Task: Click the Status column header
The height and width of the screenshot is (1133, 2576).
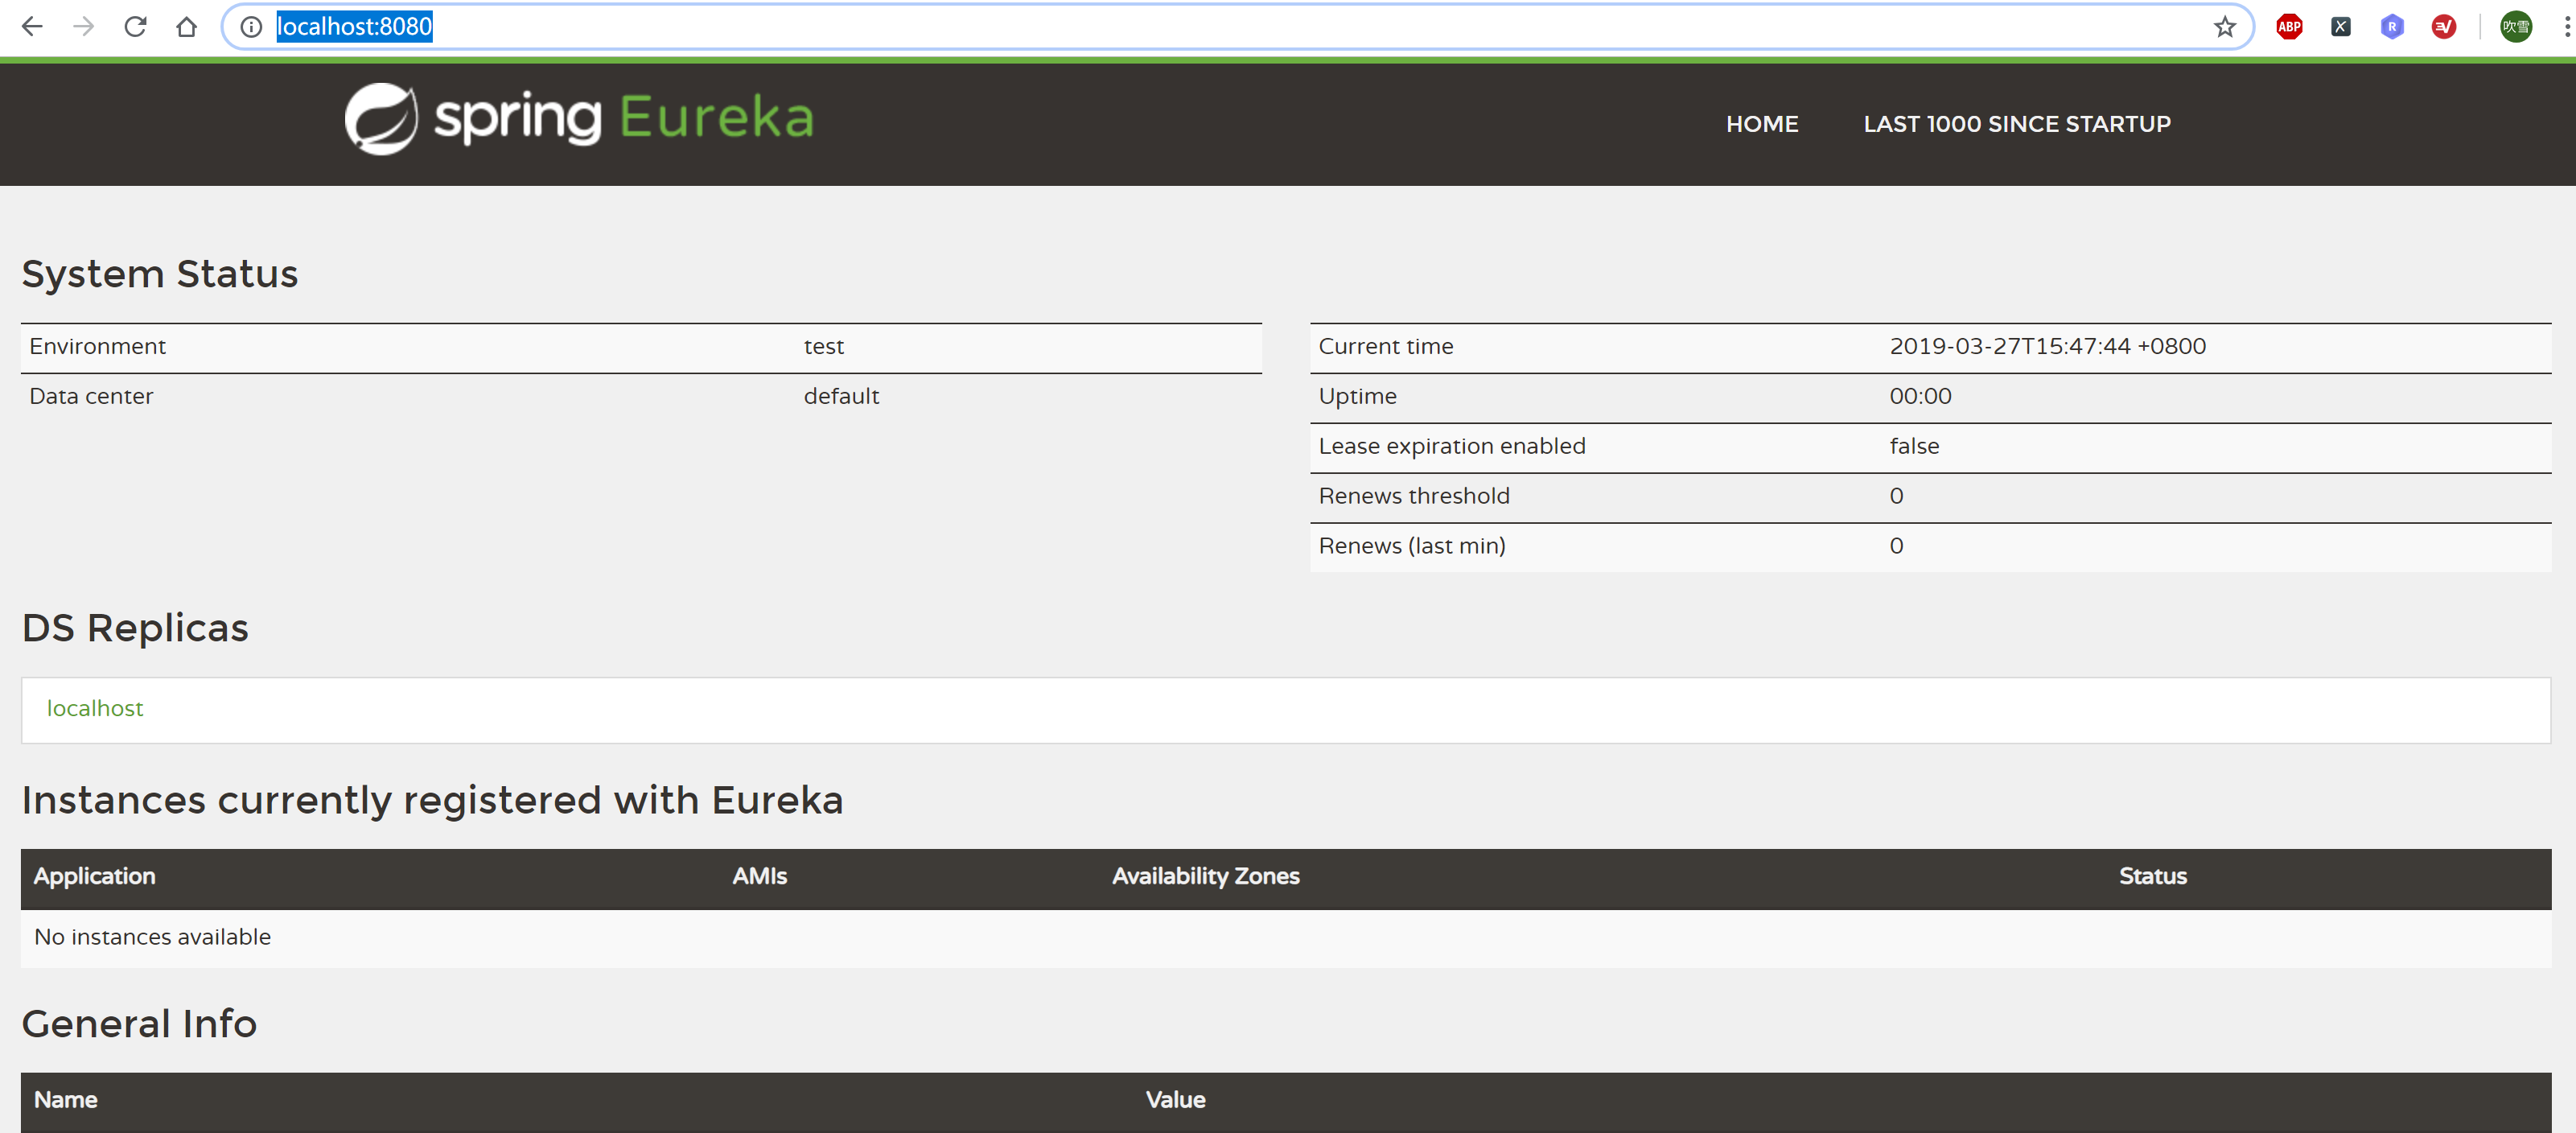Action: pyautogui.click(x=2152, y=876)
